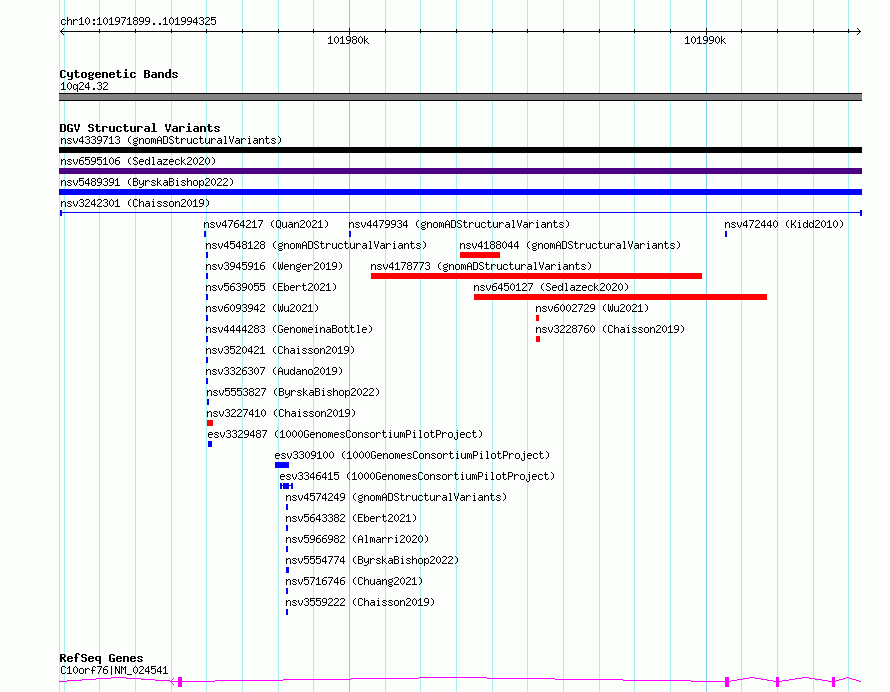Select the purple nsv6595106 variant bar
The image size is (890, 692).
460,171
